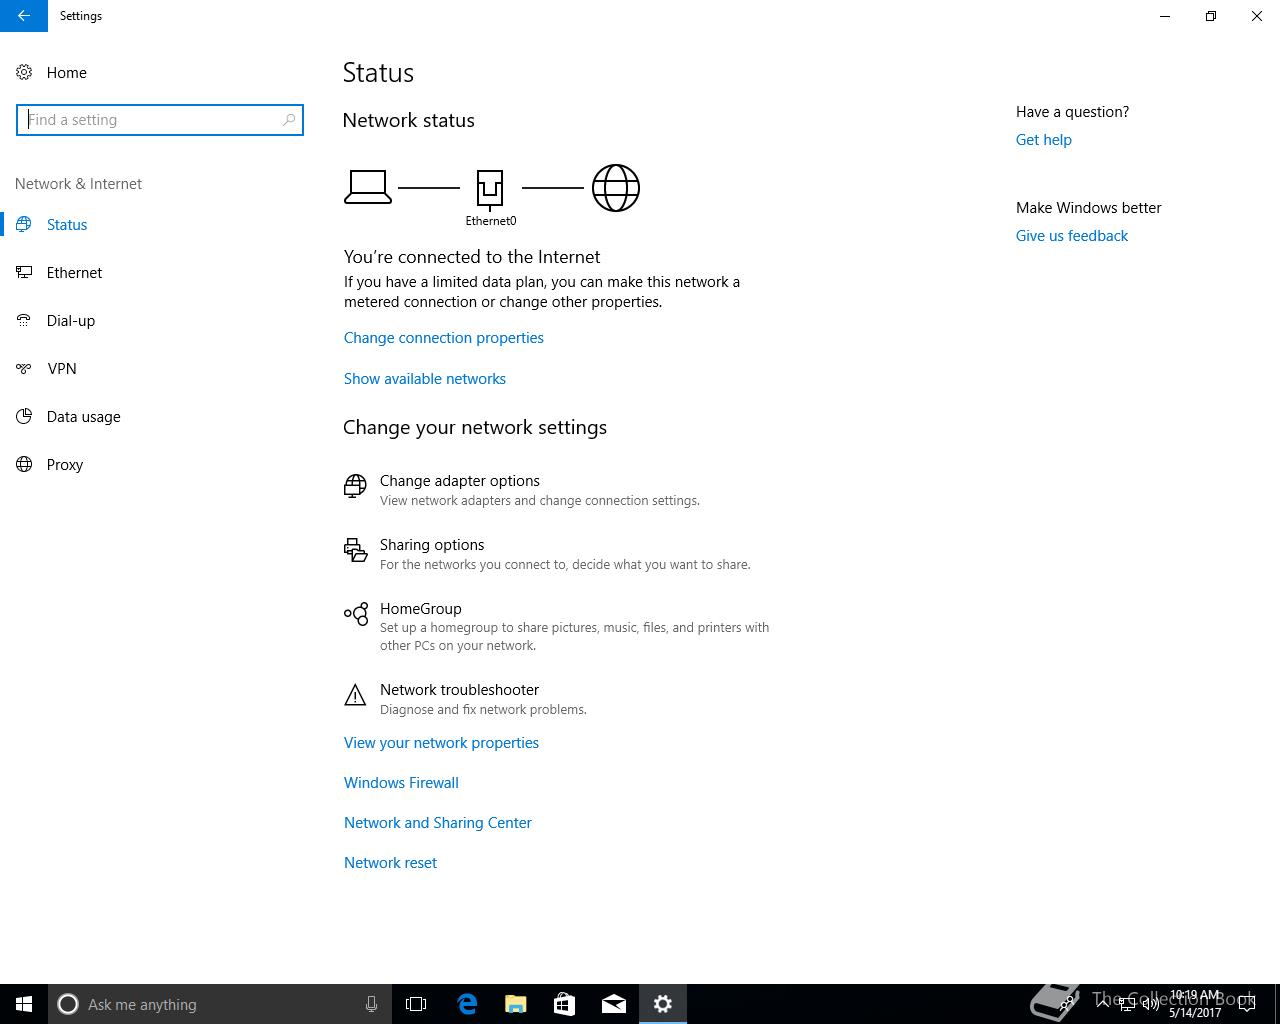Click the Settings gear in the taskbar
The width and height of the screenshot is (1280, 1024).
point(663,1004)
